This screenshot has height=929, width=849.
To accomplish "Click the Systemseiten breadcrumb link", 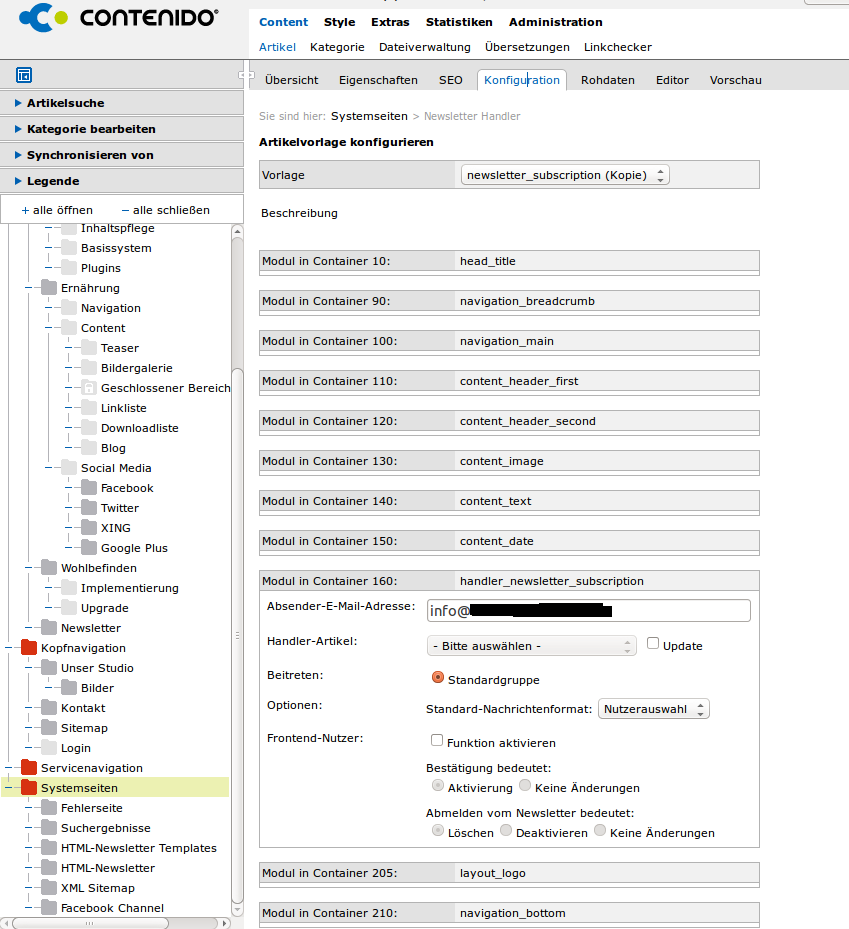I will coord(369,116).
